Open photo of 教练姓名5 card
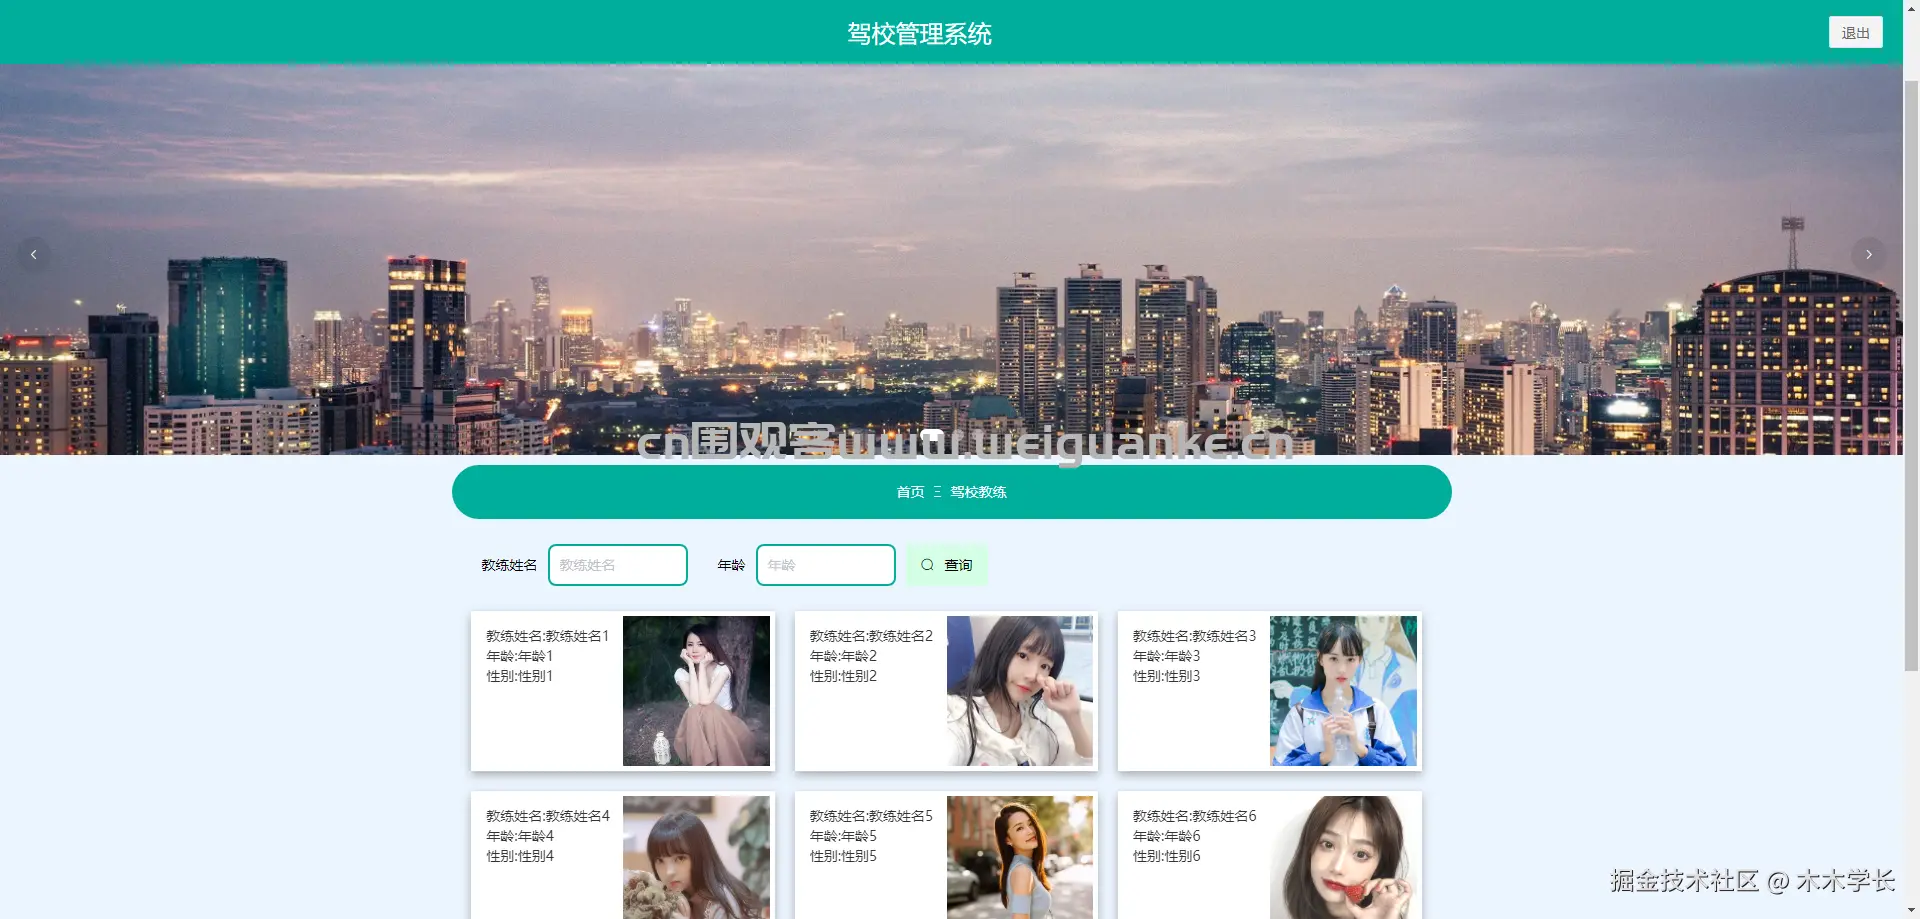The width and height of the screenshot is (1920, 919). [x=1020, y=857]
